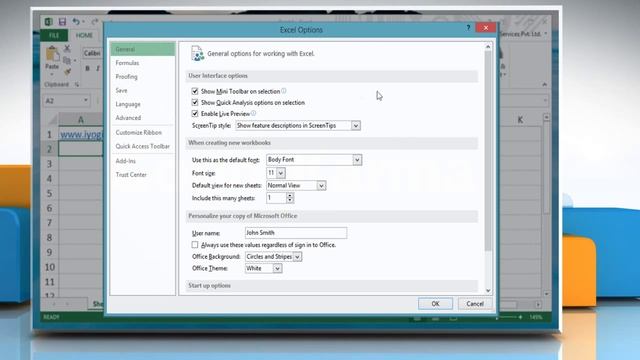The height and width of the screenshot is (360, 640).
Task: Click OK in Excel Options
Action: pos(435,304)
